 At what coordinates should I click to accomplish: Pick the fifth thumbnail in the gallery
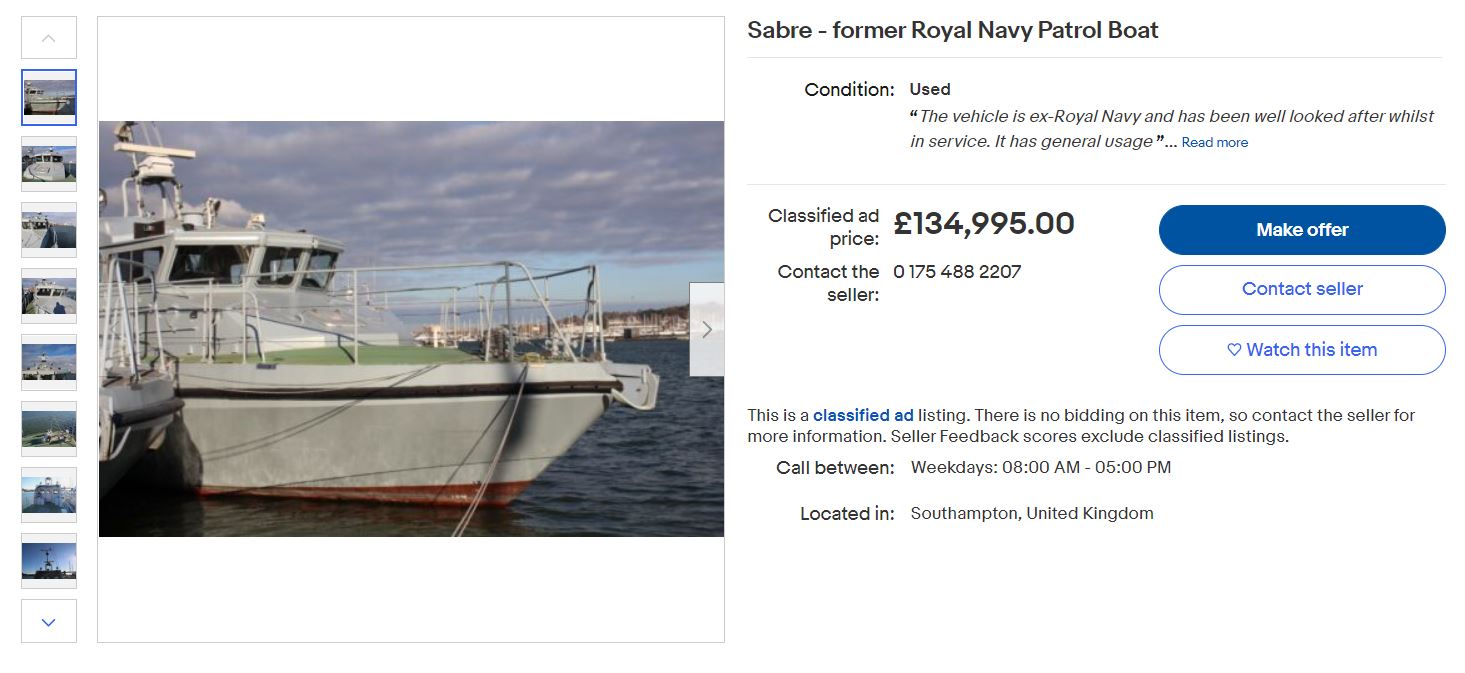point(49,362)
